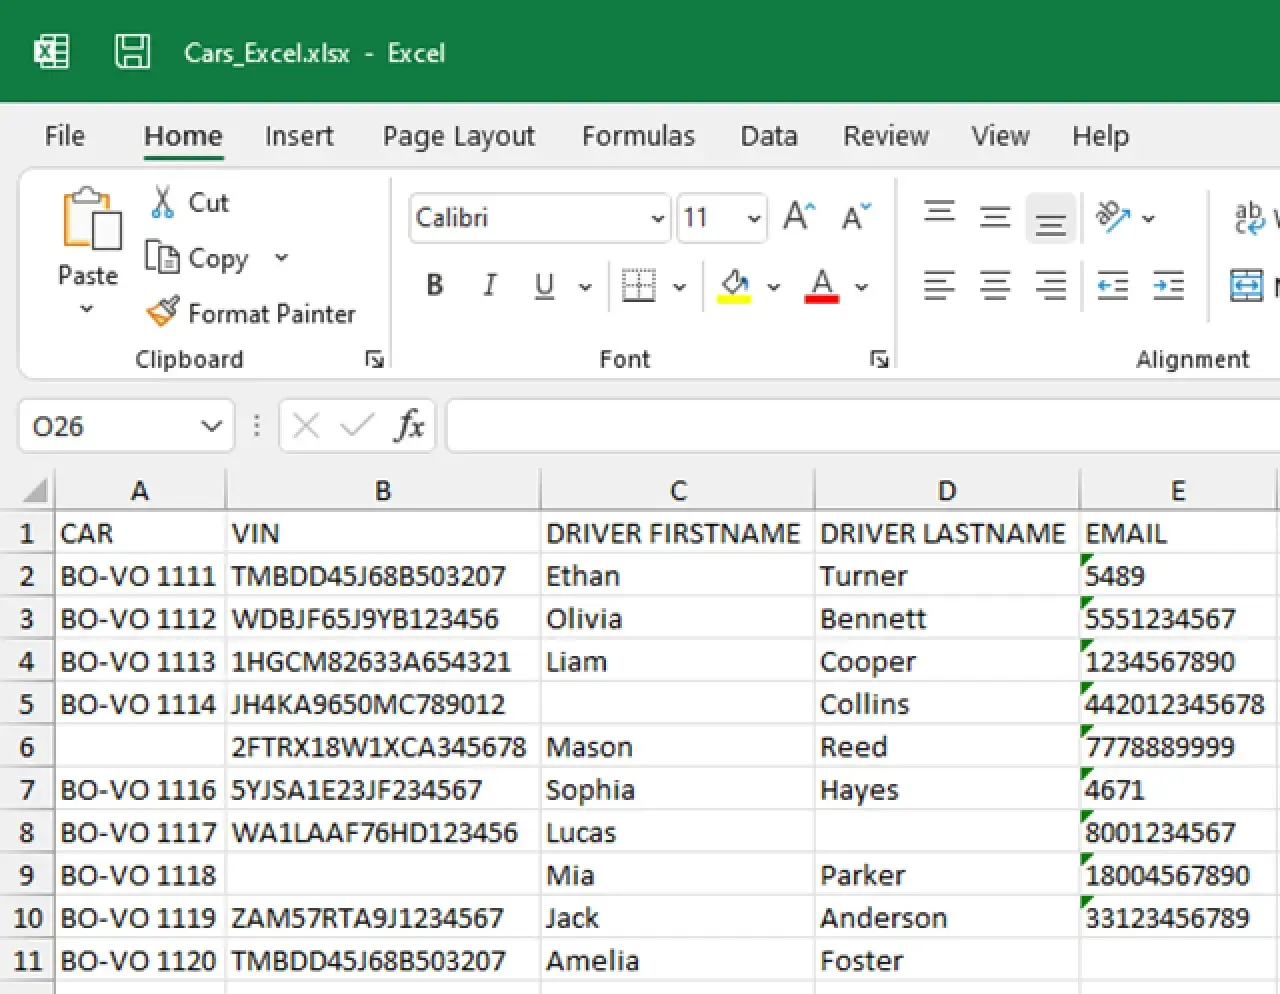The image size is (1280, 994).
Task: Select cell containing VIN header
Action: point(382,534)
